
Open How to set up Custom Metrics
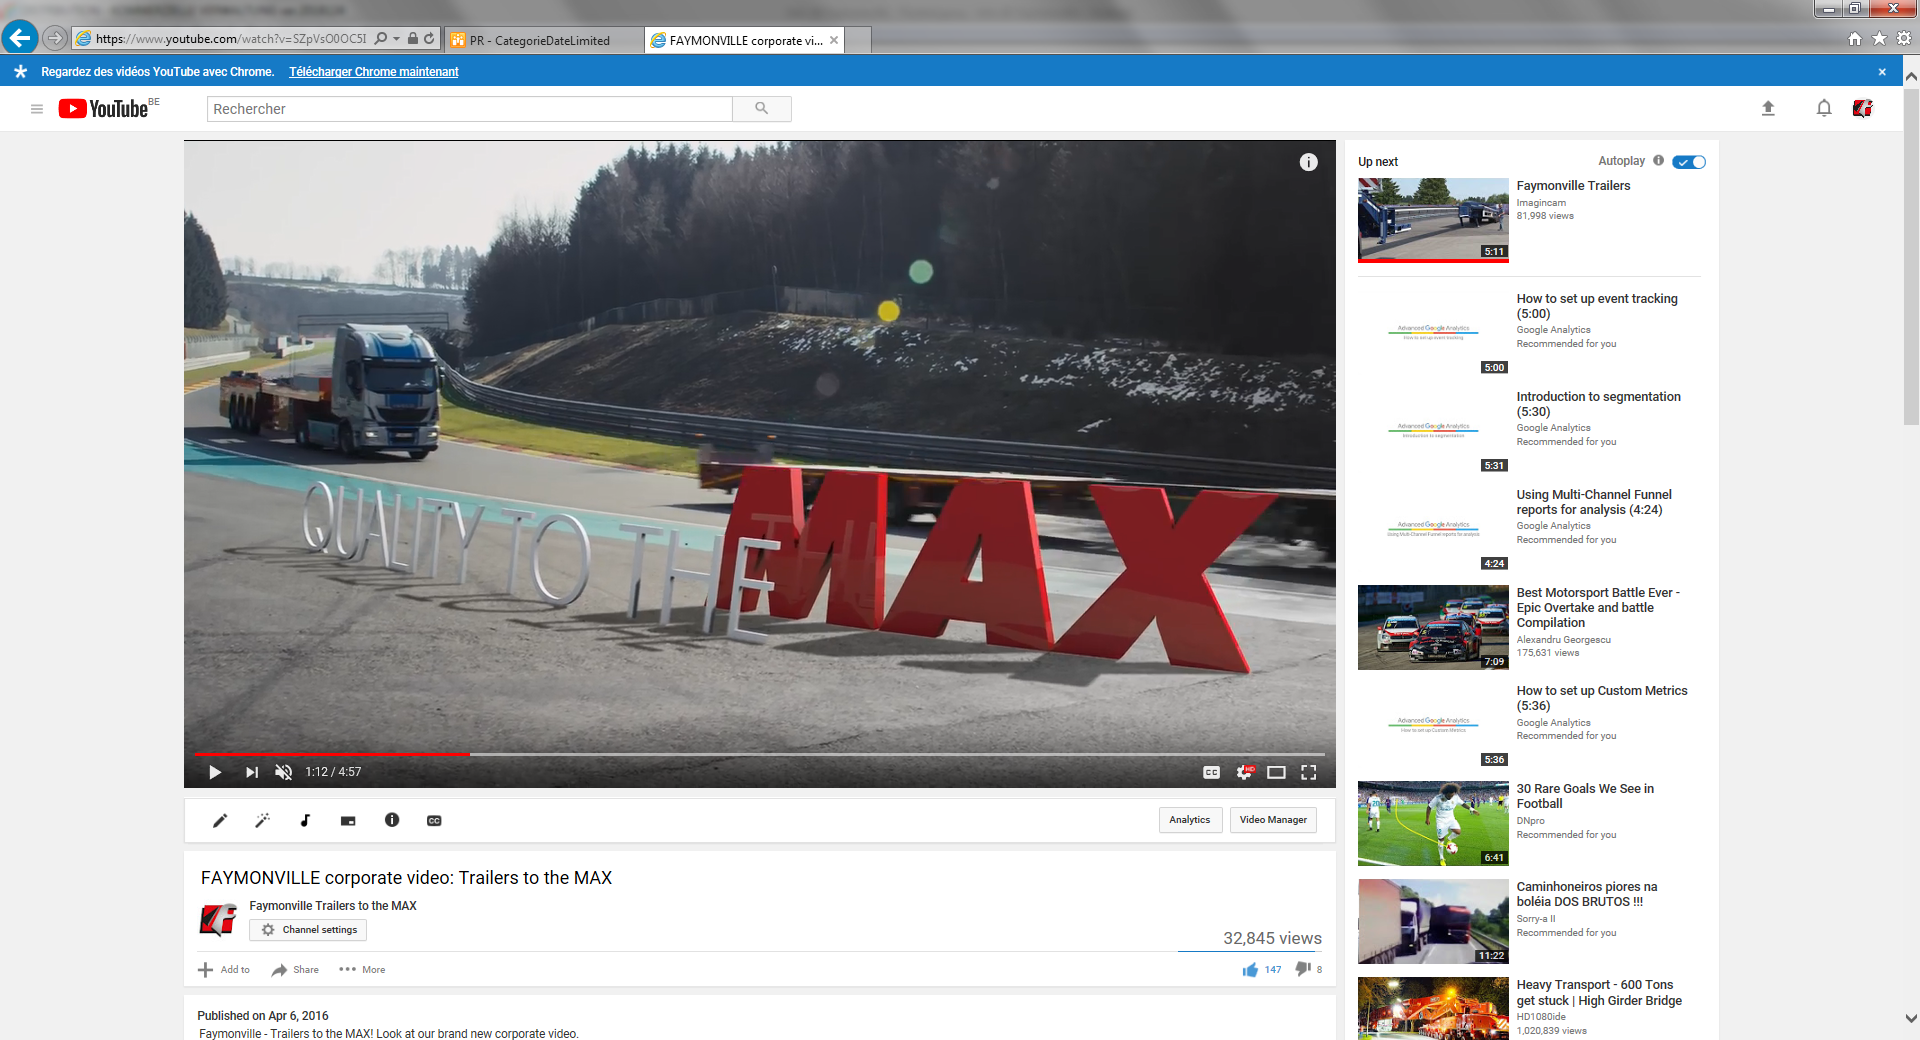[1602, 698]
